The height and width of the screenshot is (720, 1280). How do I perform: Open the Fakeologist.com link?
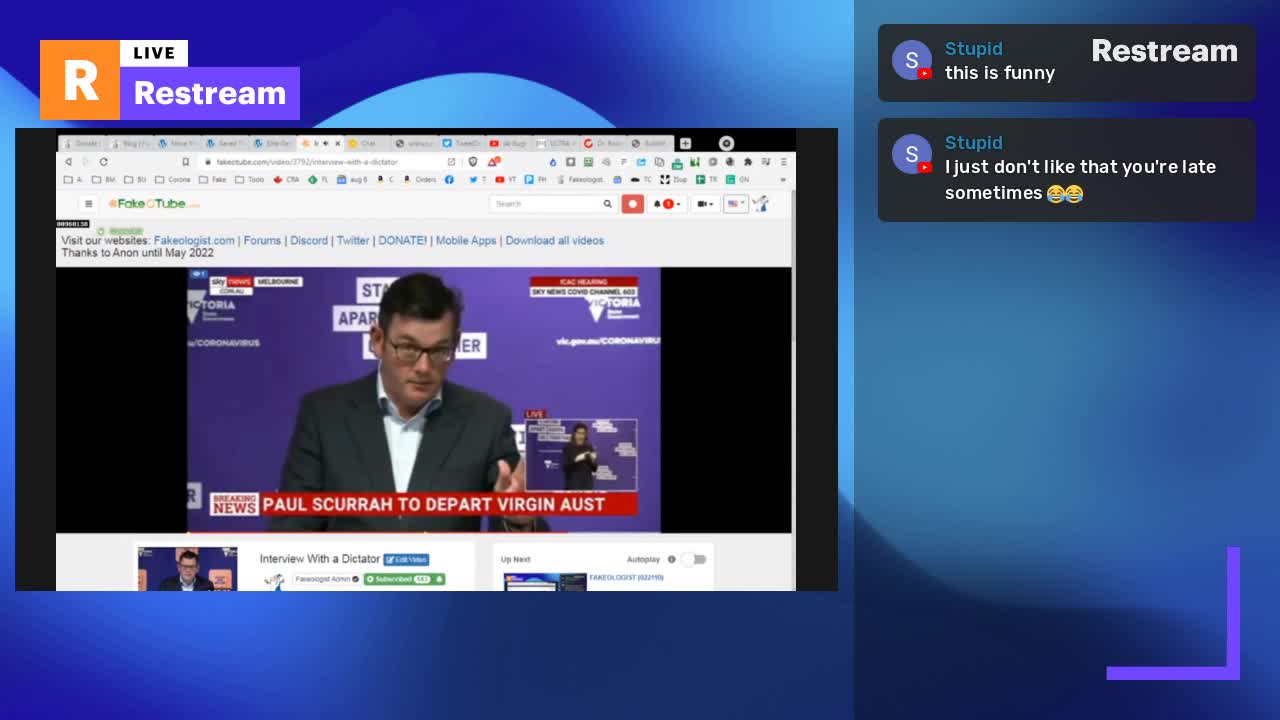[194, 241]
